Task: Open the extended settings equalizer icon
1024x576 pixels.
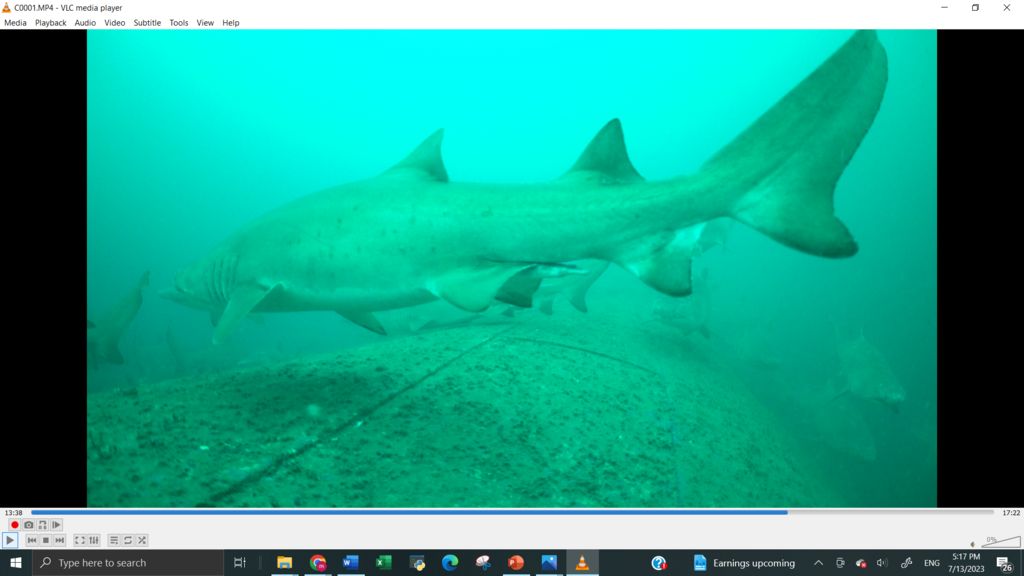Action: [x=94, y=540]
